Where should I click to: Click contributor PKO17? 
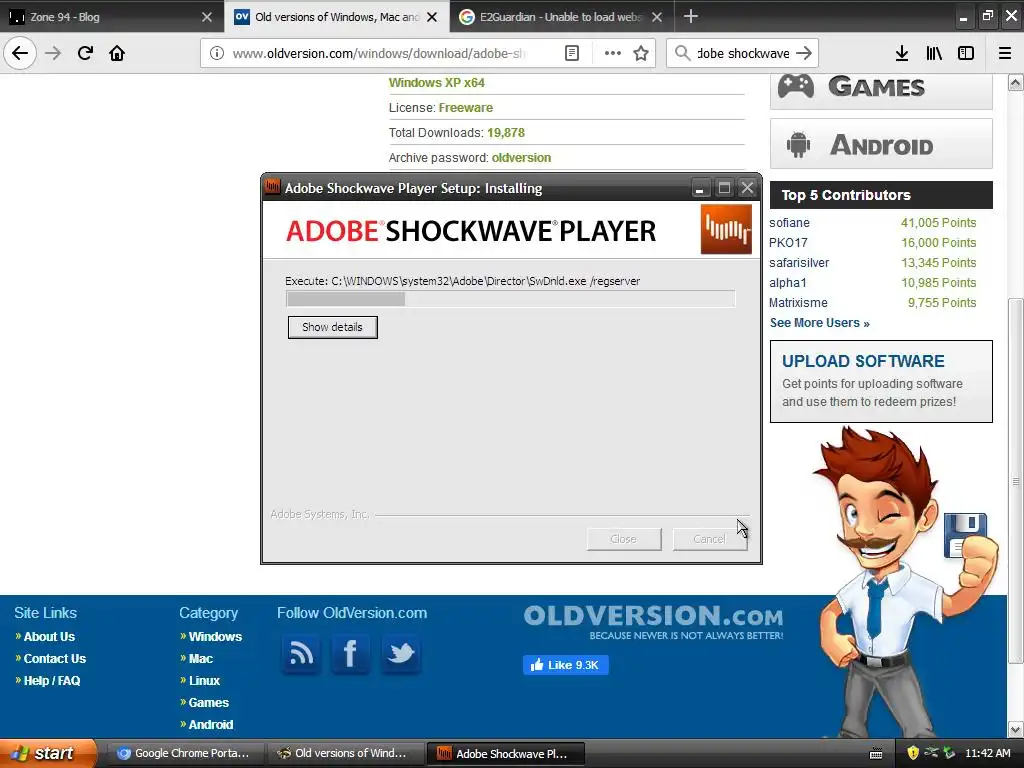point(788,243)
